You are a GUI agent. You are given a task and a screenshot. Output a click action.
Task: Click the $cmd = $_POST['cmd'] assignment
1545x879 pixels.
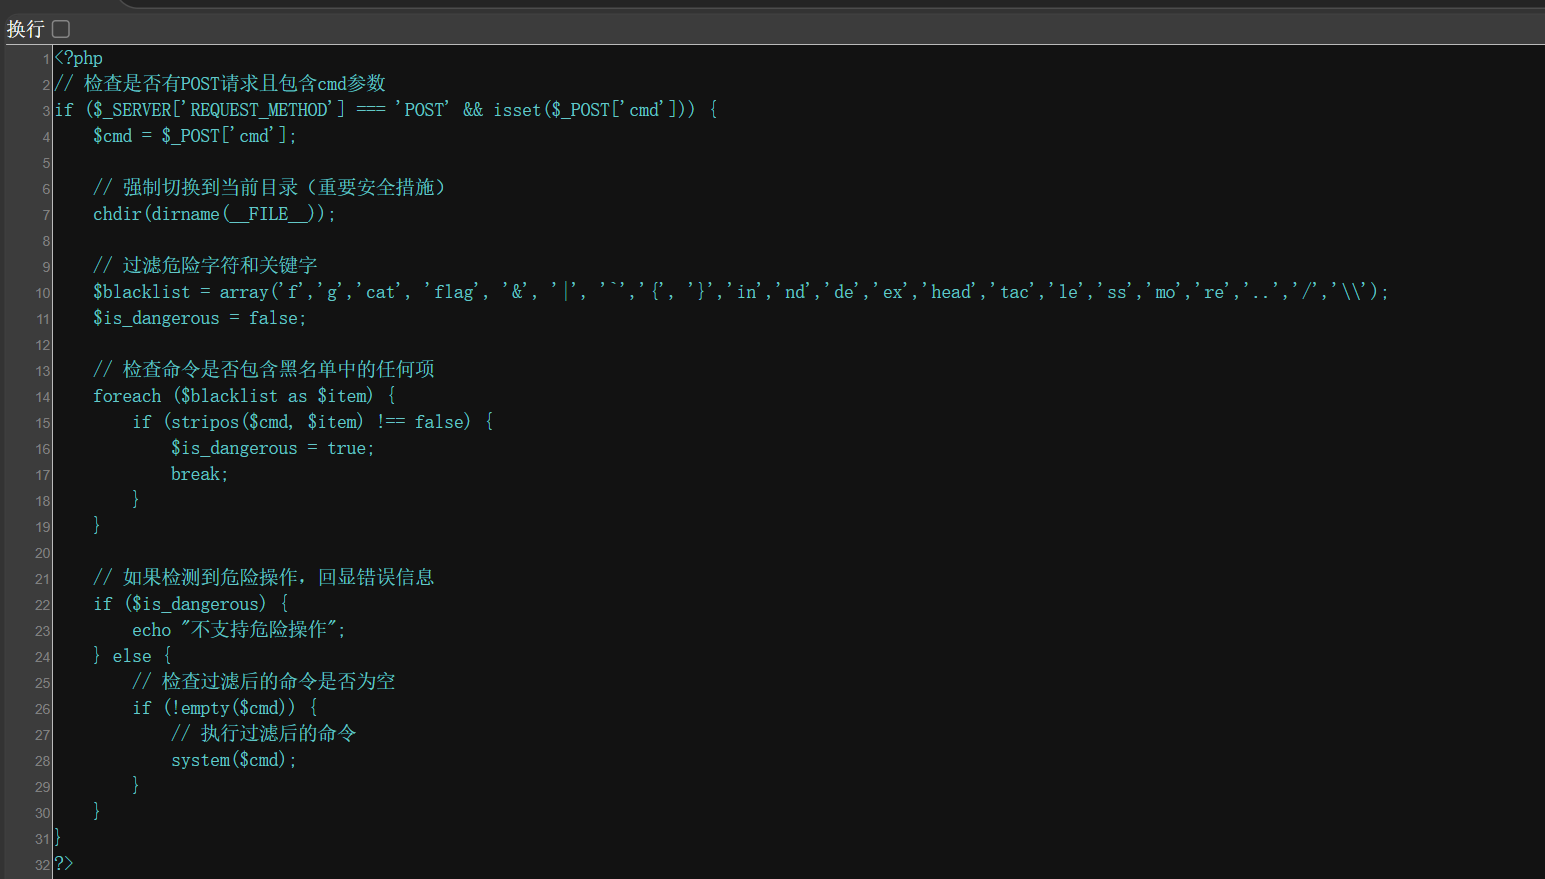point(195,136)
